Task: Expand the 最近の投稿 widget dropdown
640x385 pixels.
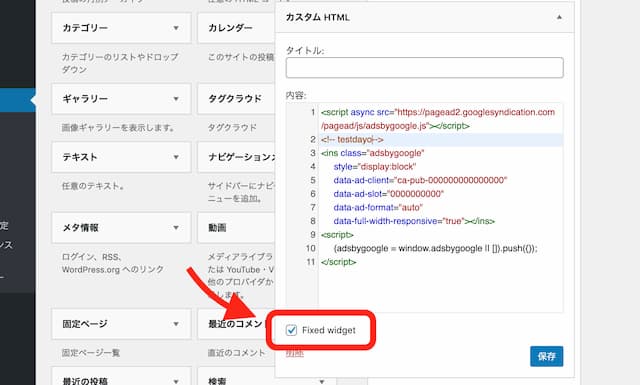Action: tap(176, 381)
